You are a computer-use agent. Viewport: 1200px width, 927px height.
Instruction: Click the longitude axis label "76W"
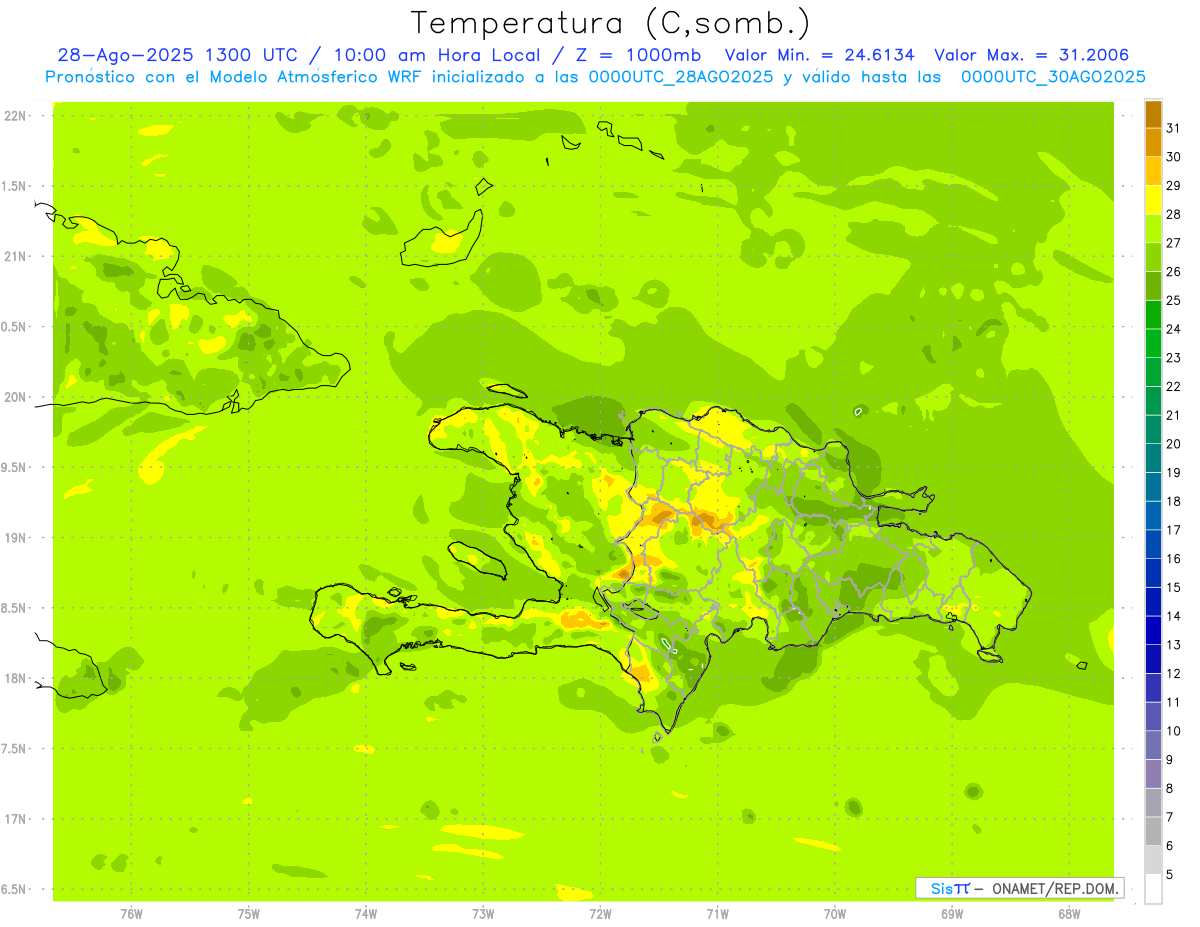[x=131, y=914]
